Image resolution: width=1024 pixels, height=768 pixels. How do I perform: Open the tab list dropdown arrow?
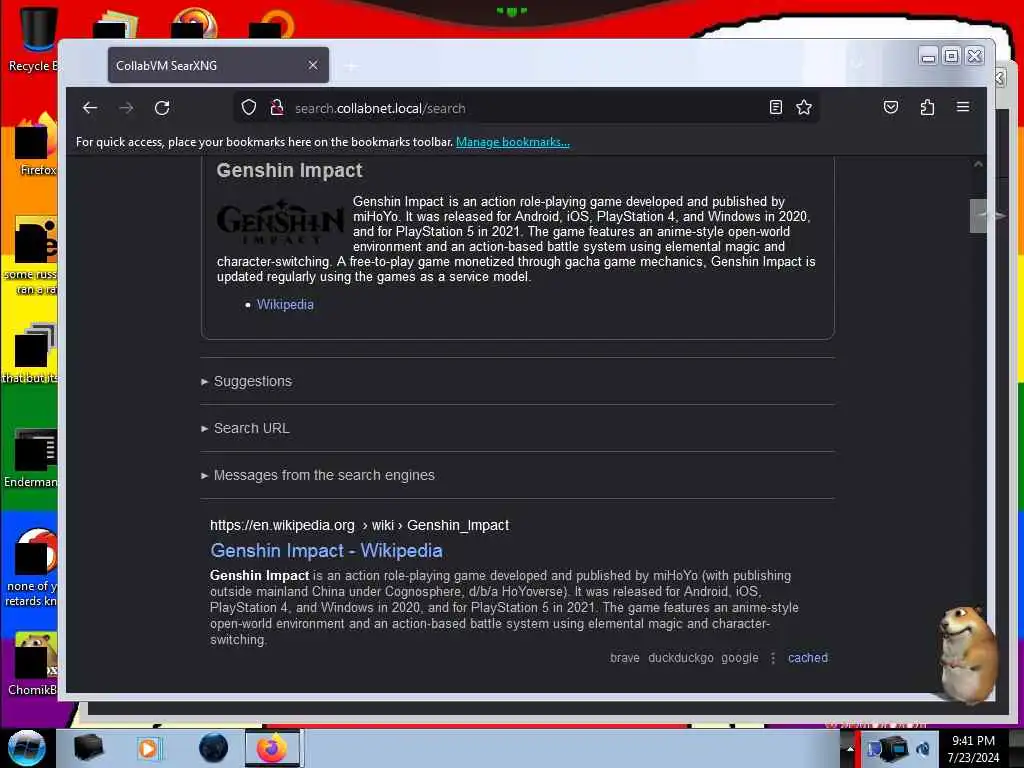857,65
